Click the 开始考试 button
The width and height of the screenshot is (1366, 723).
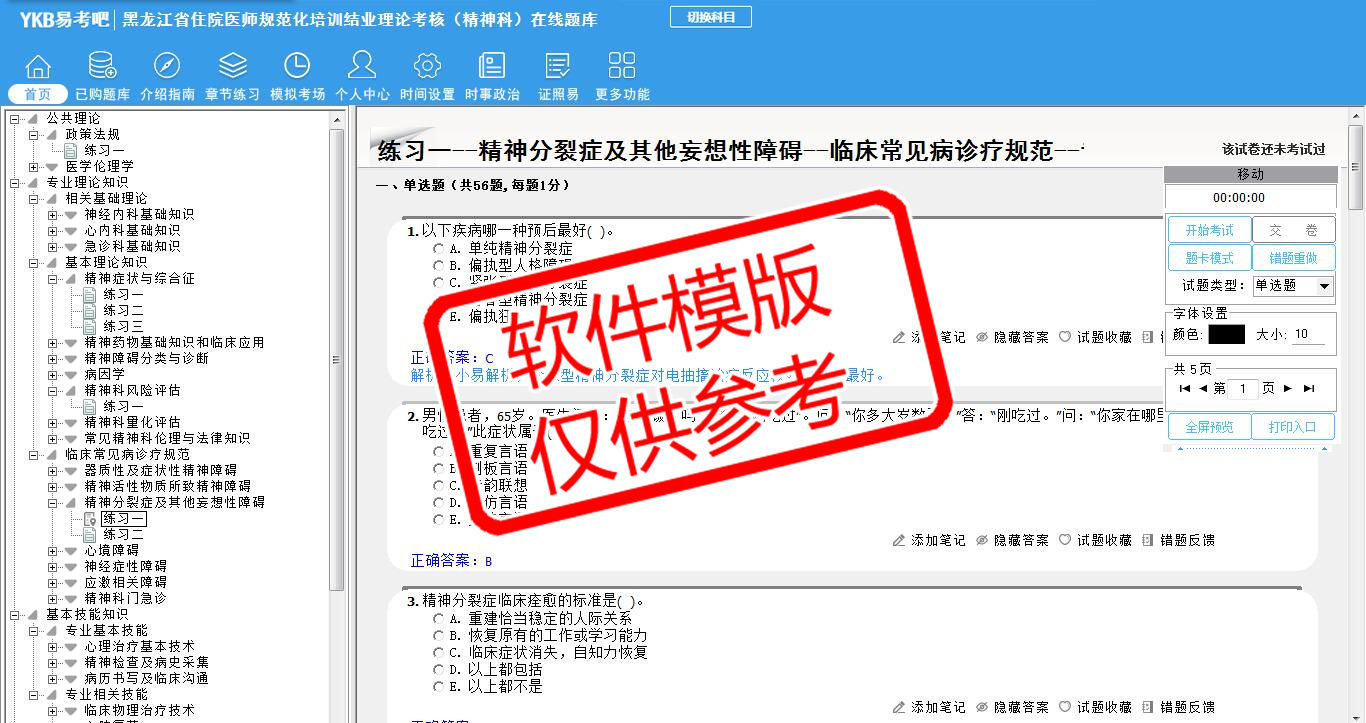click(x=1209, y=230)
